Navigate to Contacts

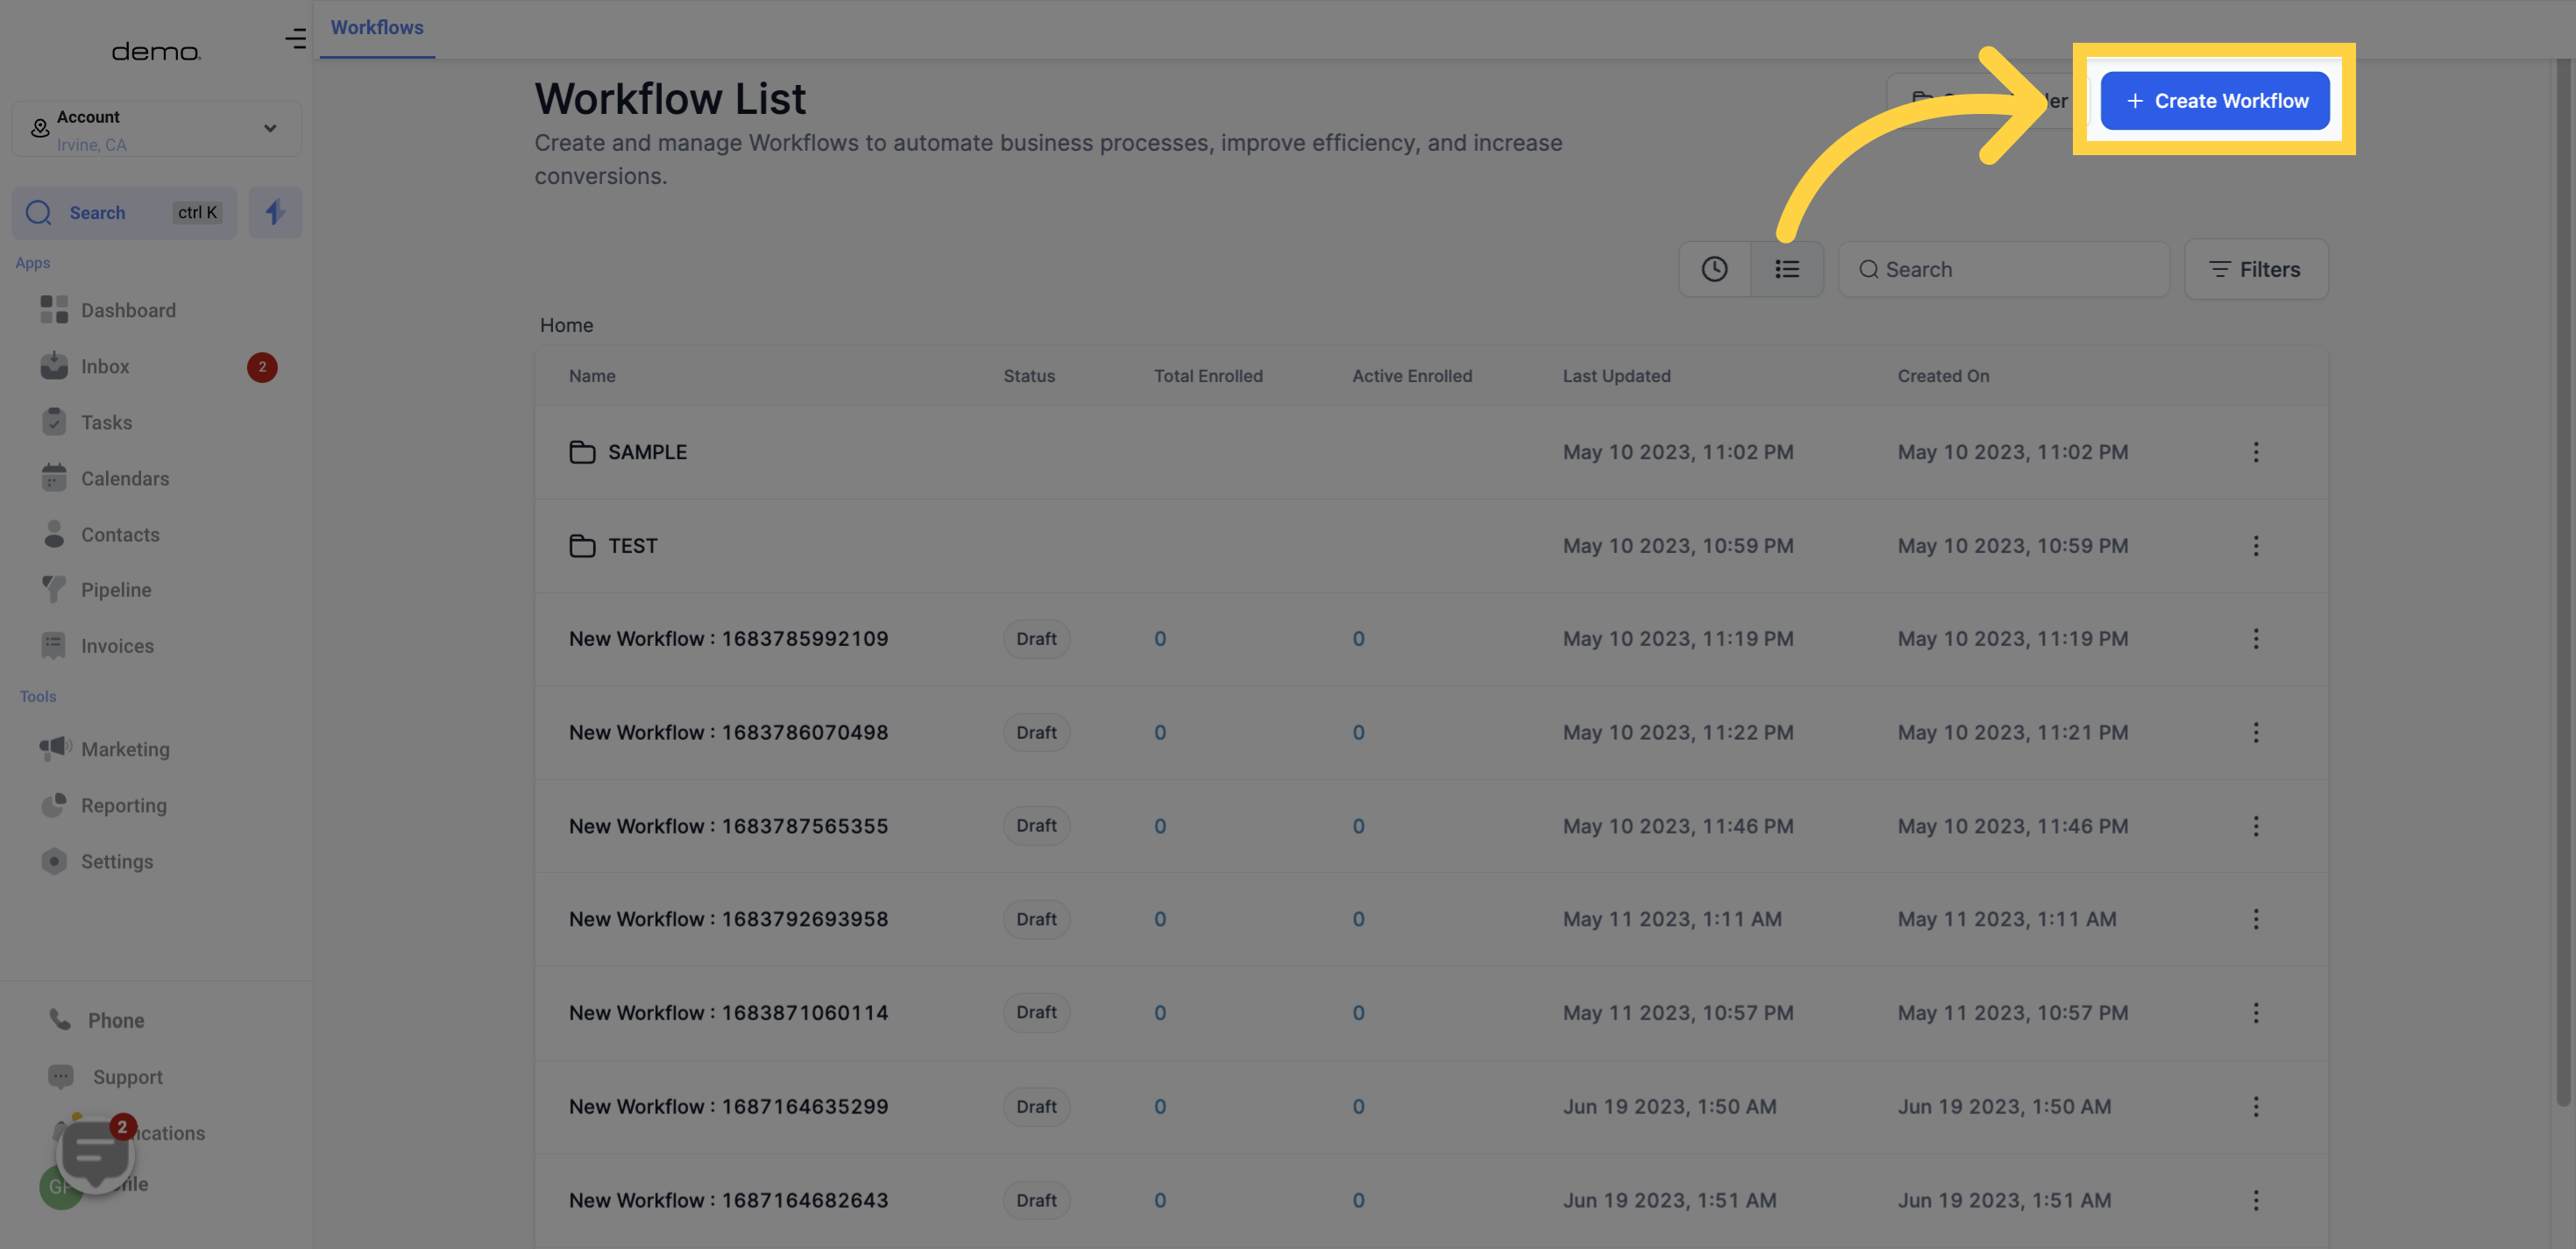(x=120, y=535)
